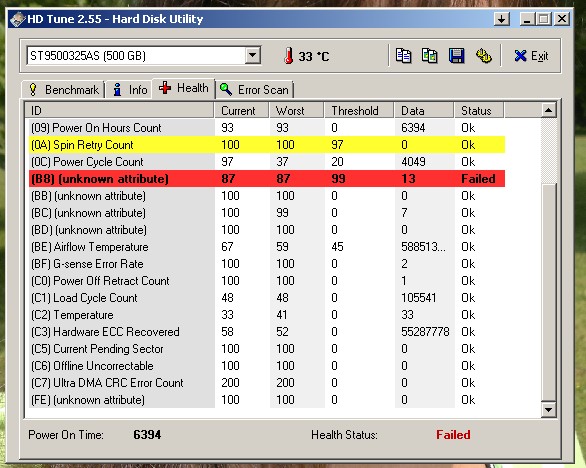
Task: Click the red Failed health status text
Action: pyautogui.click(x=453, y=435)
